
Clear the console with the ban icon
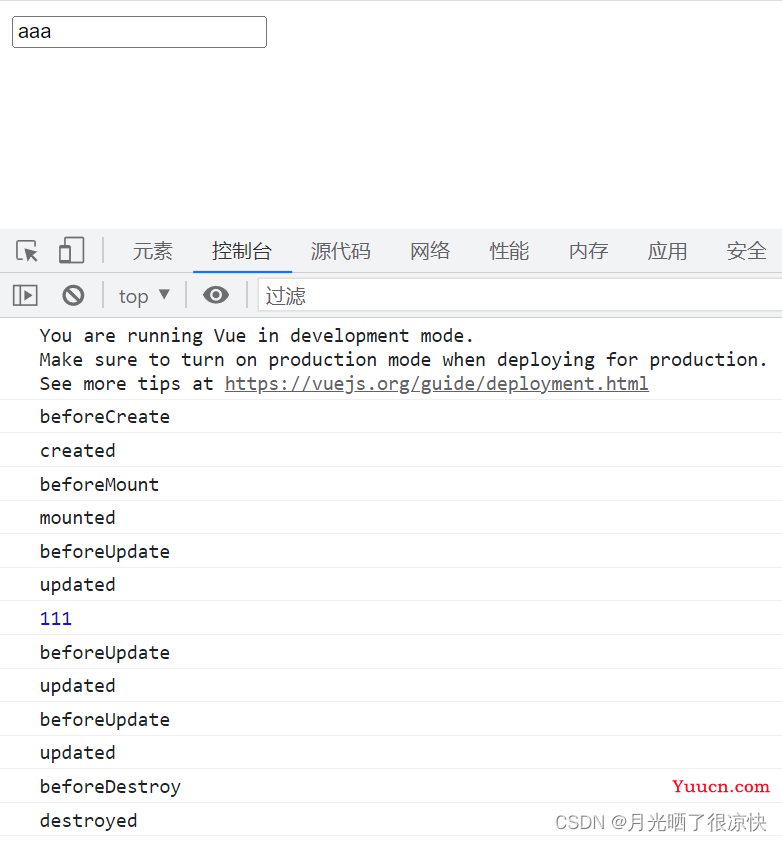[x=73, y=296]
